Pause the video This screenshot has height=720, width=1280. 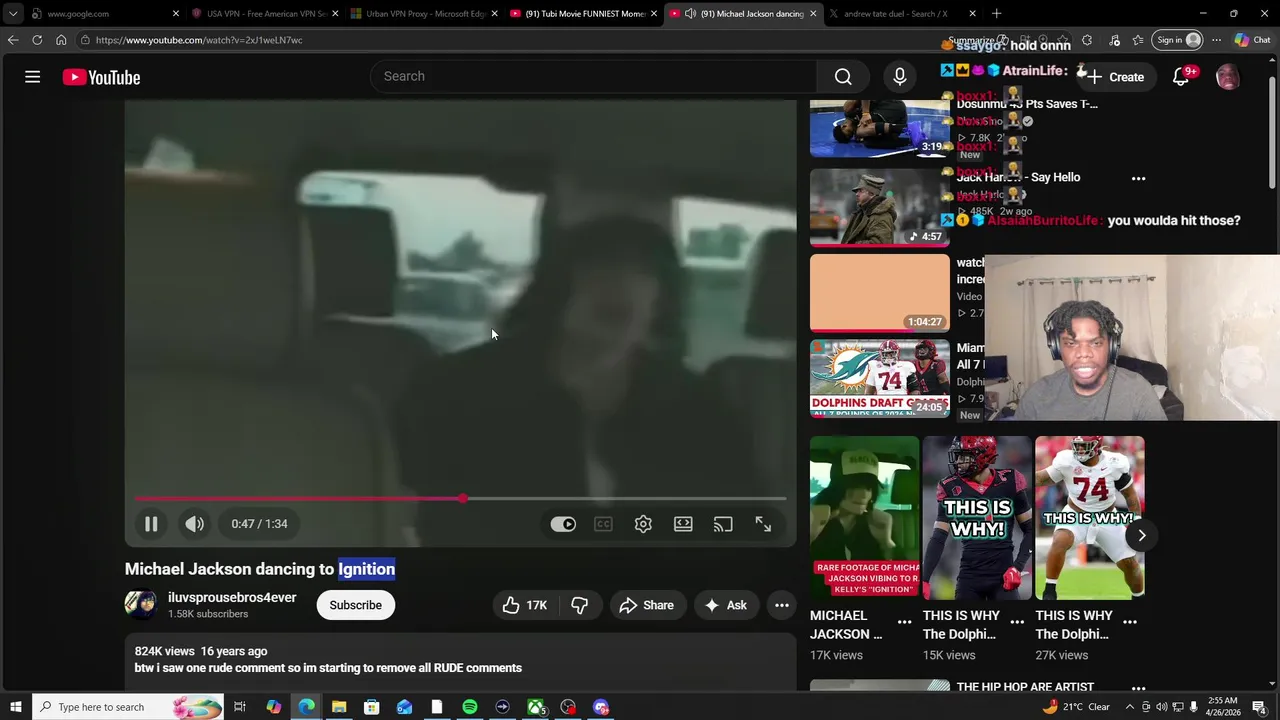pos(151,524)
